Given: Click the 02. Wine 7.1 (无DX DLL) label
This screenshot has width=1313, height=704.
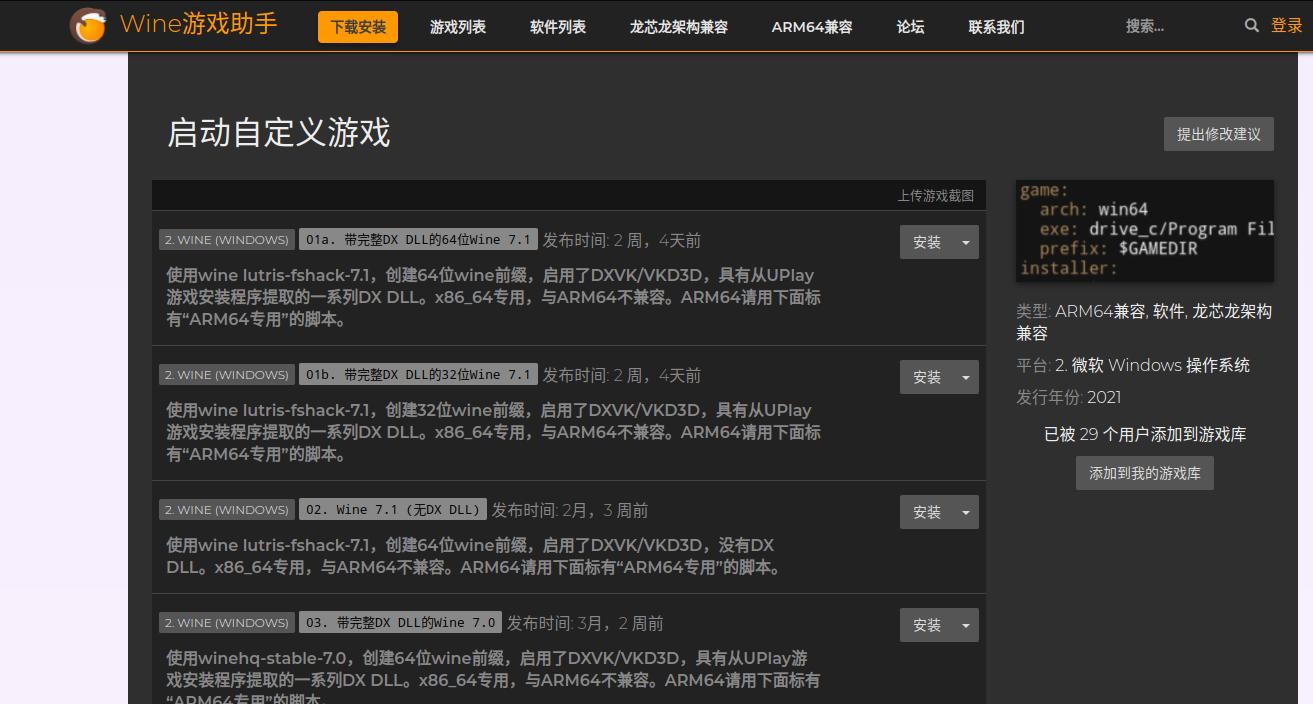Looking at the screenshot, I should pos(393,510).
